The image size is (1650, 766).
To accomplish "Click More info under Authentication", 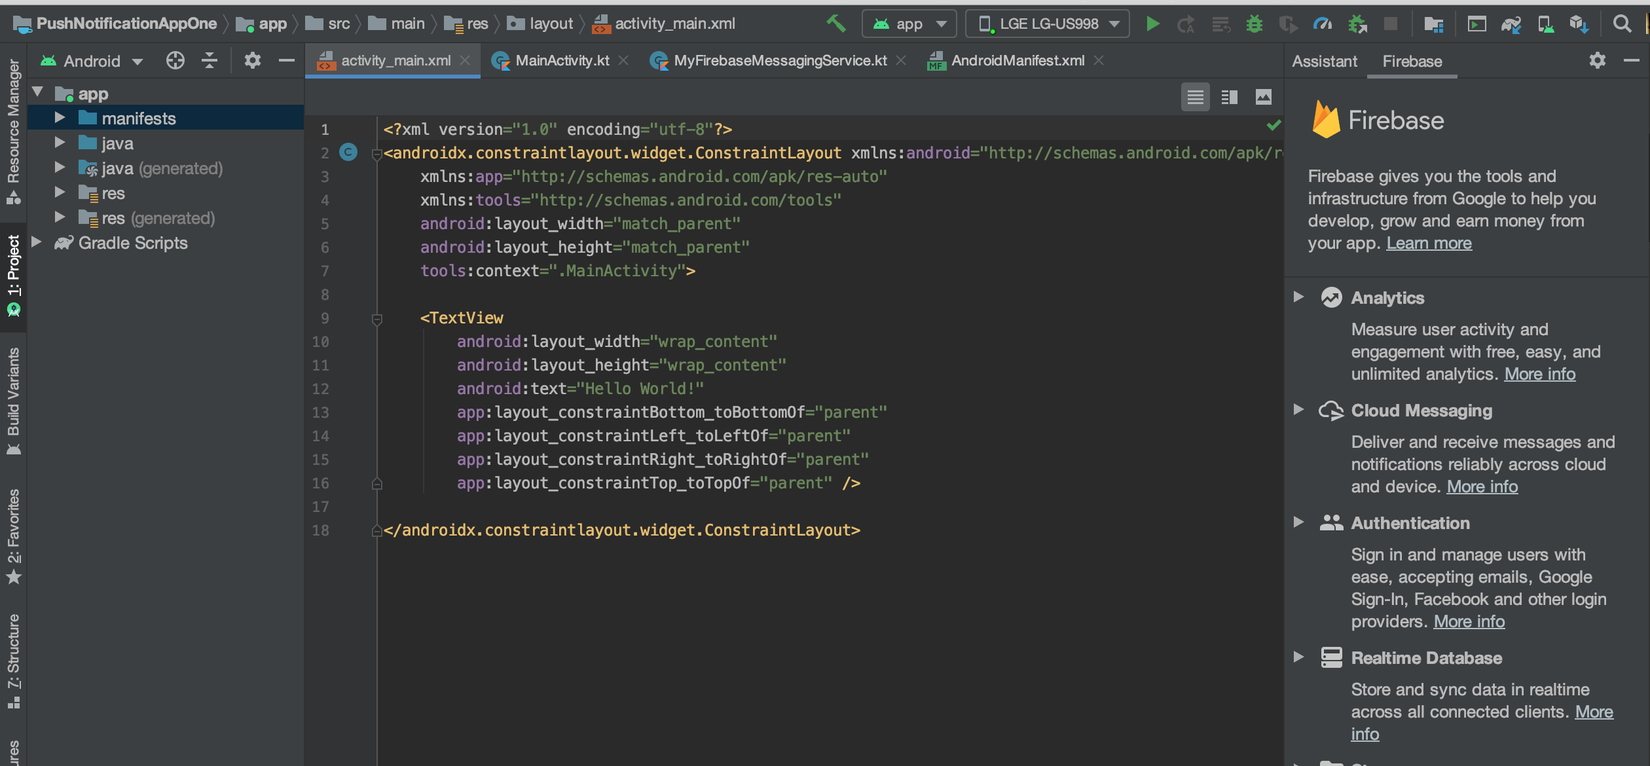I will tap(1468, 621).
